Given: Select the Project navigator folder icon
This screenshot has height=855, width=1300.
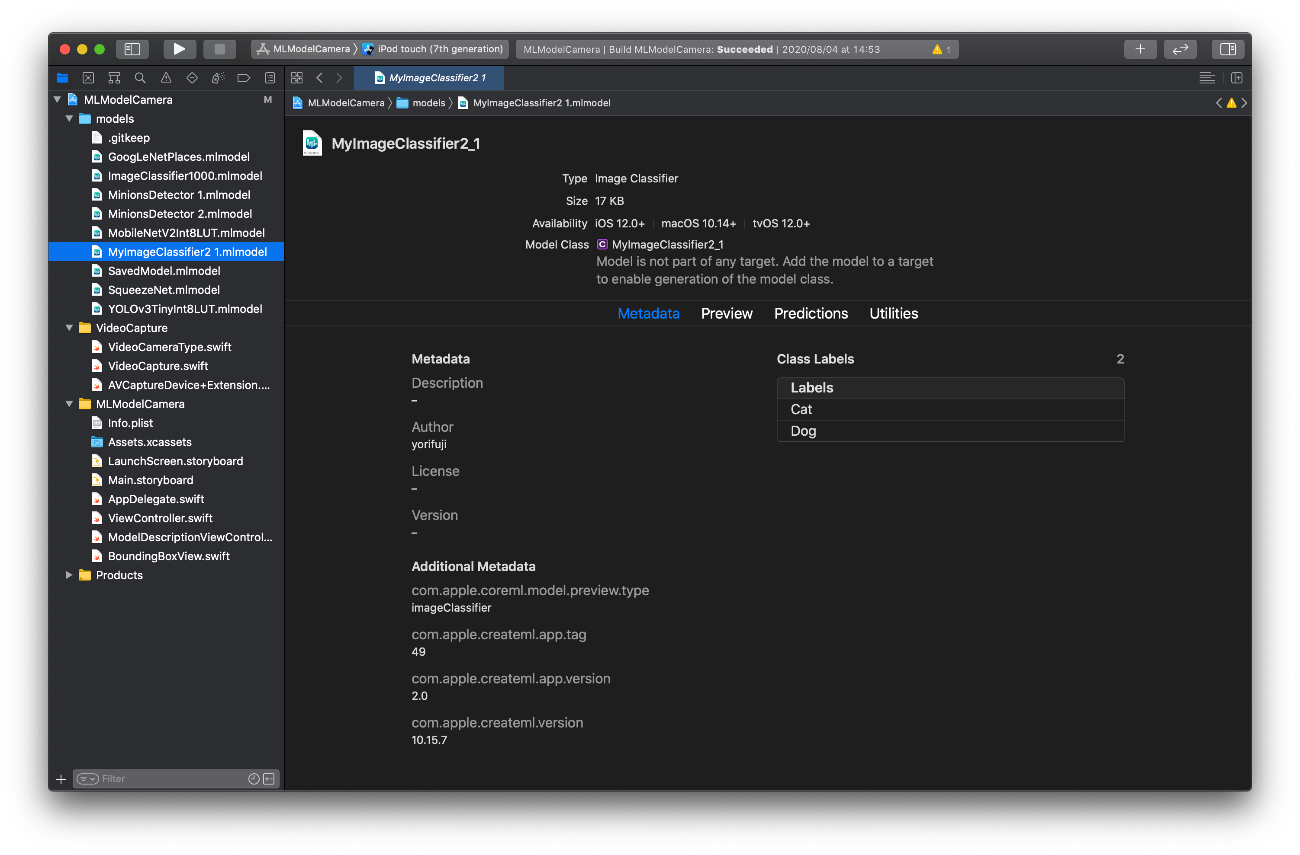Looking at the screenshot, I should [x=63, y=78].
